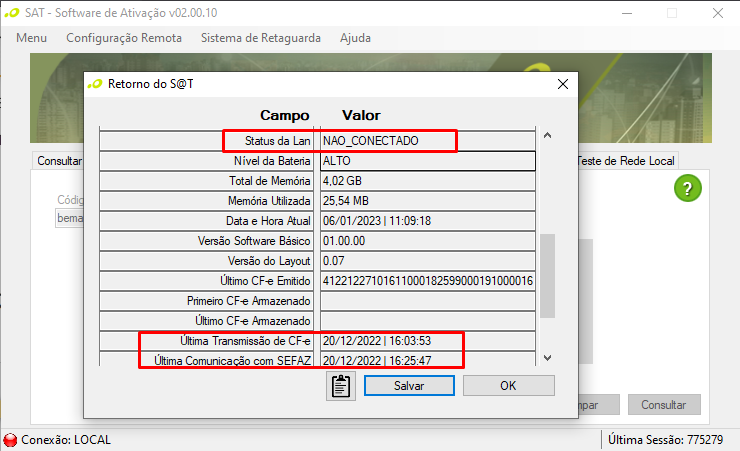This screenshot has height=451, width=740.
Task: Select the Nível da Bateria label
Action: (272, 161)
